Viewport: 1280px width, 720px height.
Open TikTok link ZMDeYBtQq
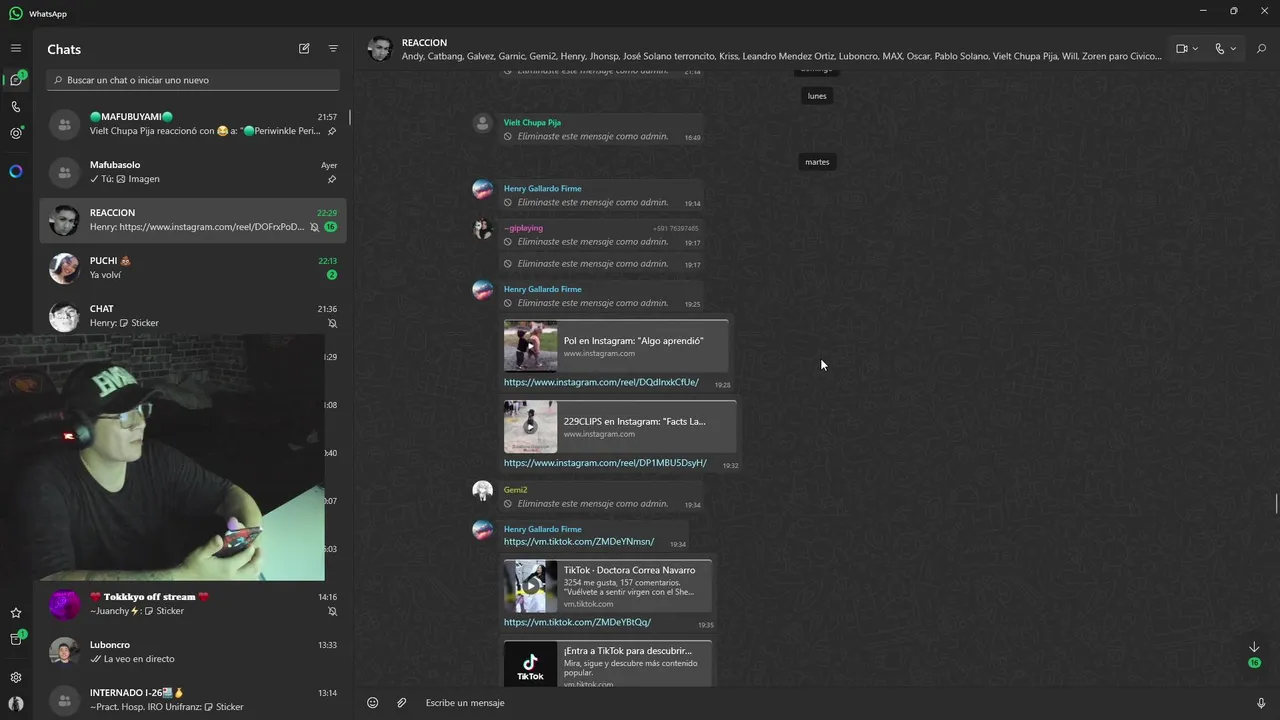coord(577,622)
